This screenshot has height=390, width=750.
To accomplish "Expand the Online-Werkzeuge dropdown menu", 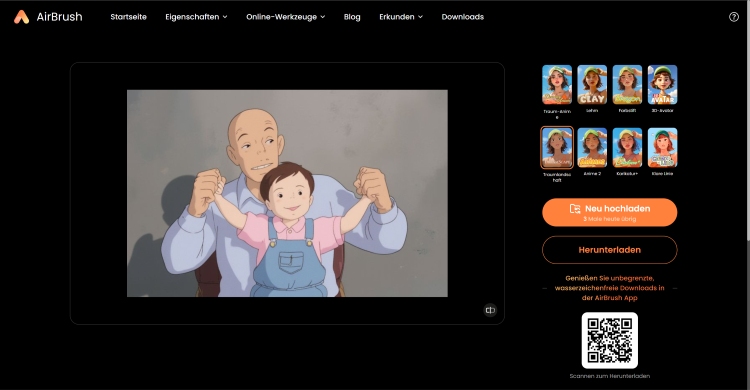I will pyautogui.click(x=286, y=17).
